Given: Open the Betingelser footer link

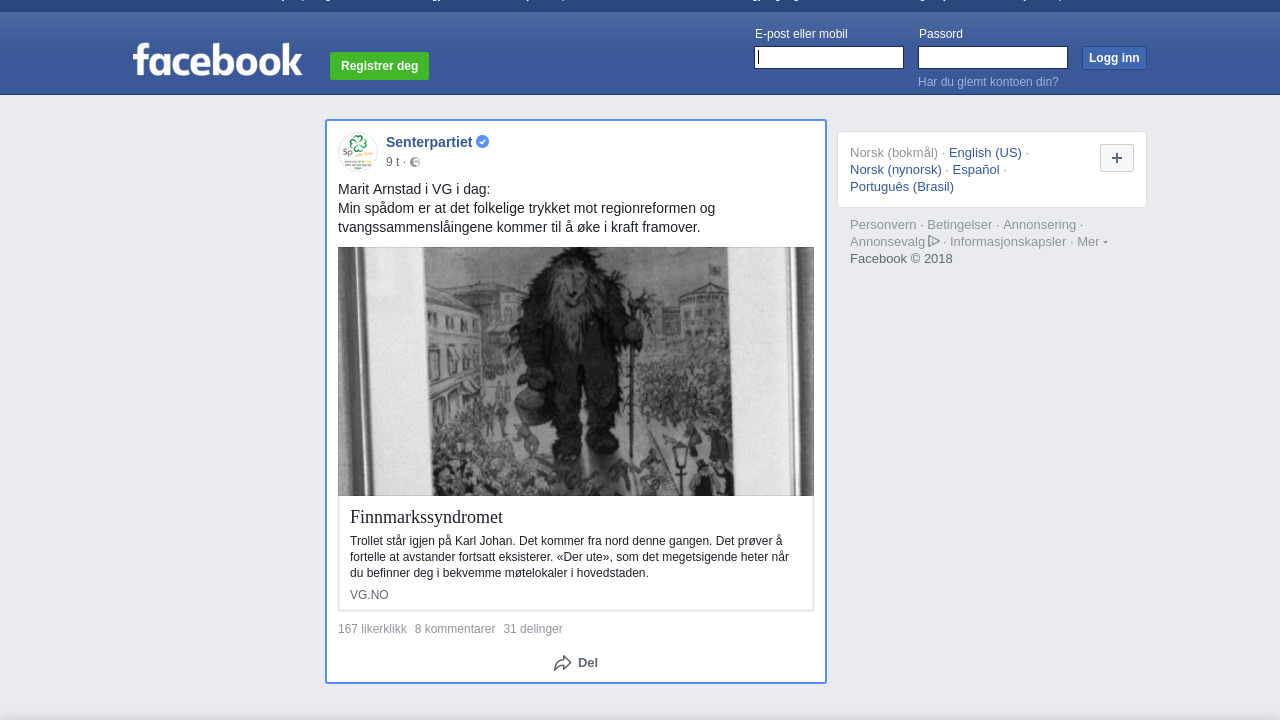Looking at the screenshot, I should 959,225.
